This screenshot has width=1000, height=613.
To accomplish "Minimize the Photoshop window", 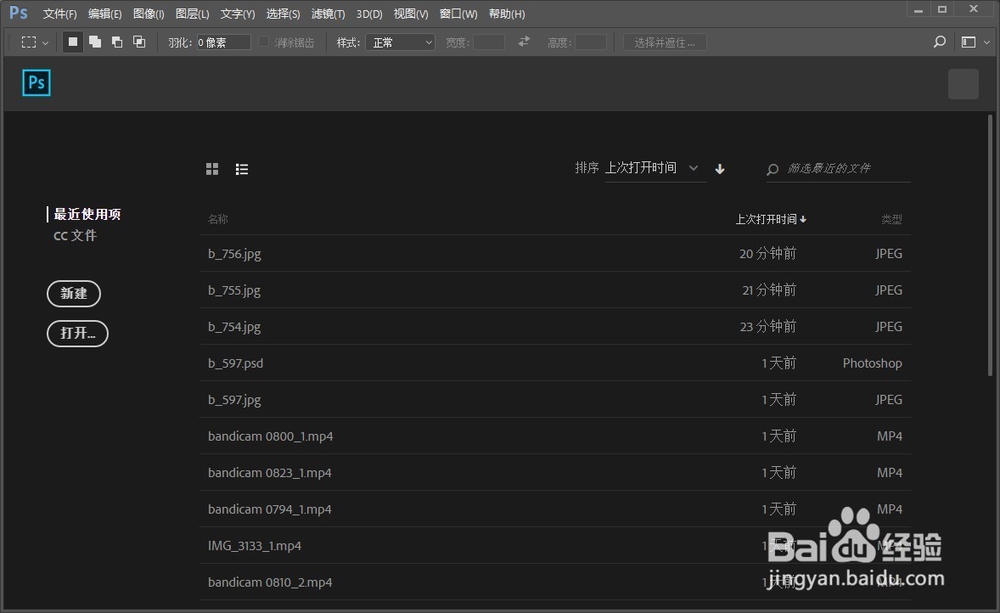I will pyautogui.click(x=918, y=10).
